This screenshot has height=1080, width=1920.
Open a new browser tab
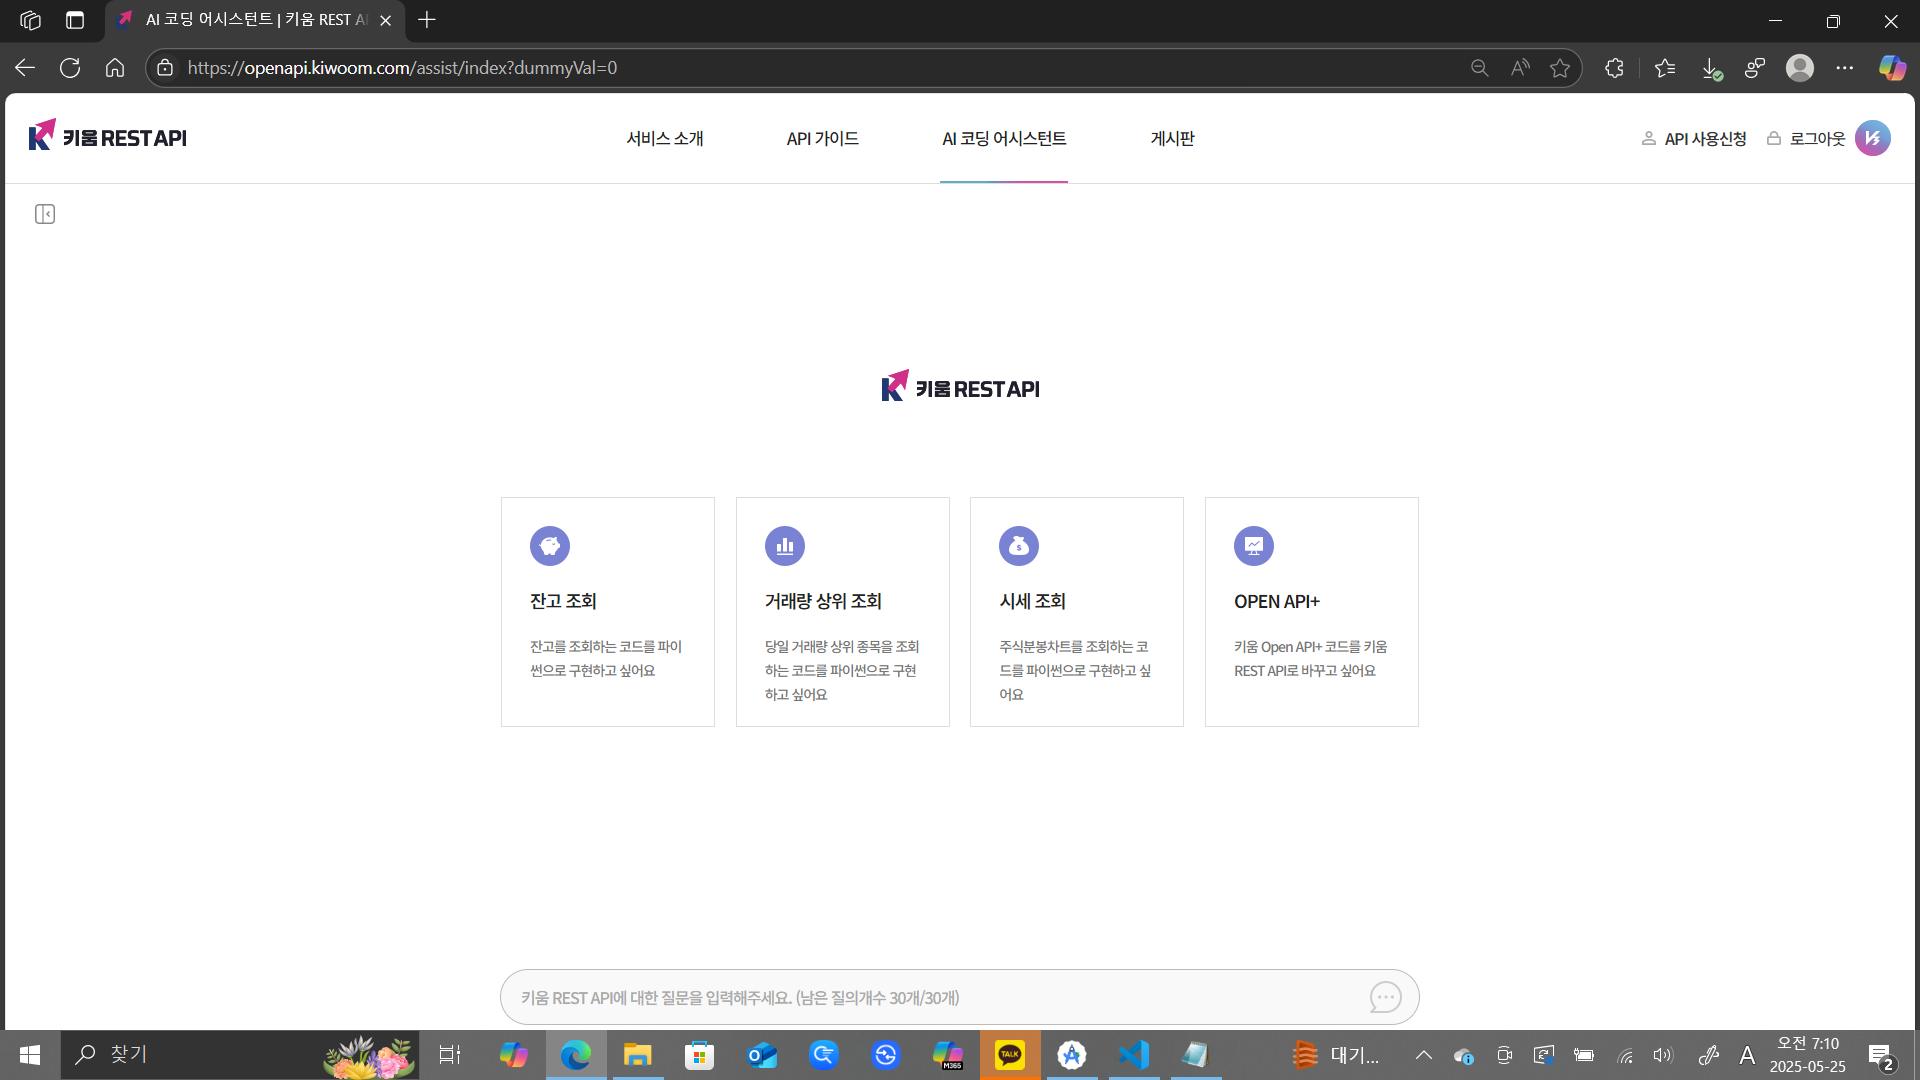[427, 20]
